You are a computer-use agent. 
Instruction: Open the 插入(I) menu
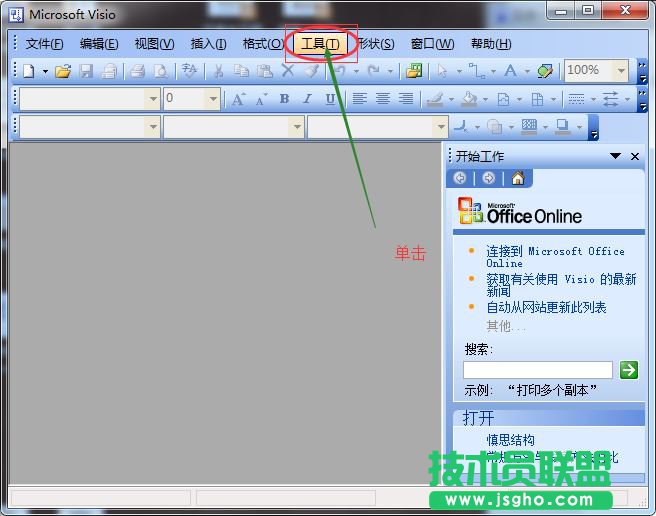tap(208, 44)
